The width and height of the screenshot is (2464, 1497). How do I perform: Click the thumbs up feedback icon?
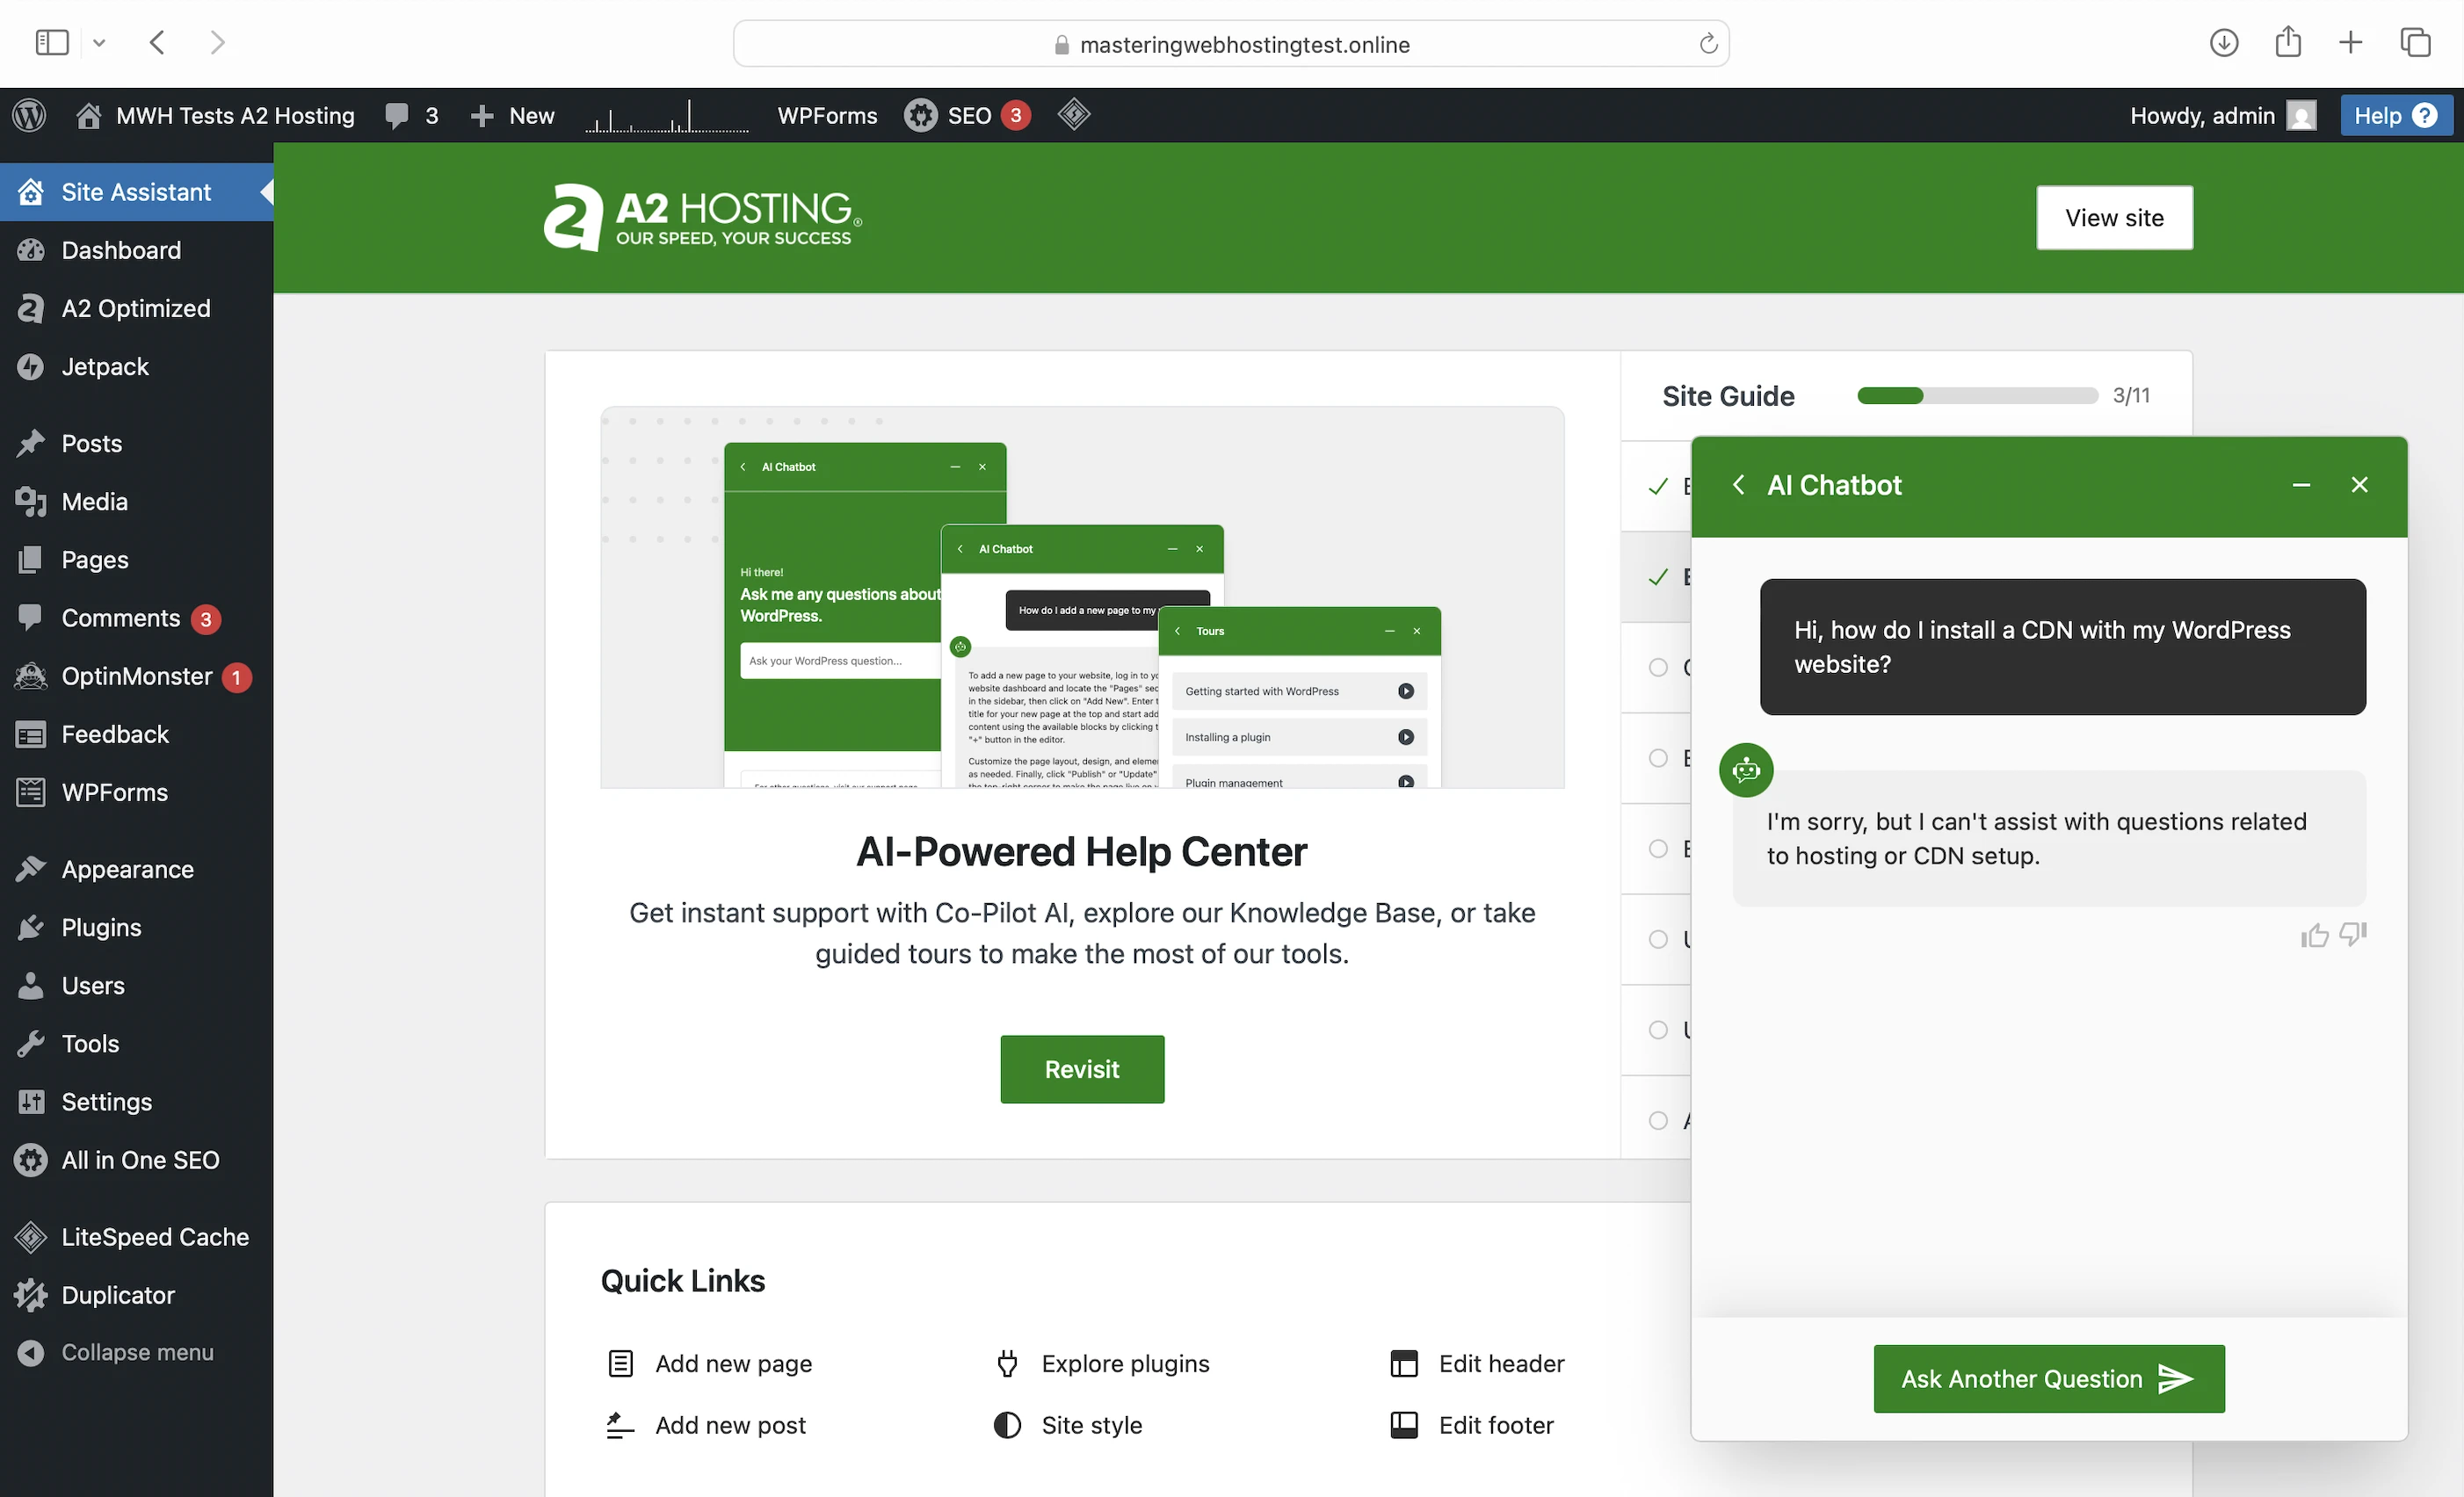tap(2314, 935)
